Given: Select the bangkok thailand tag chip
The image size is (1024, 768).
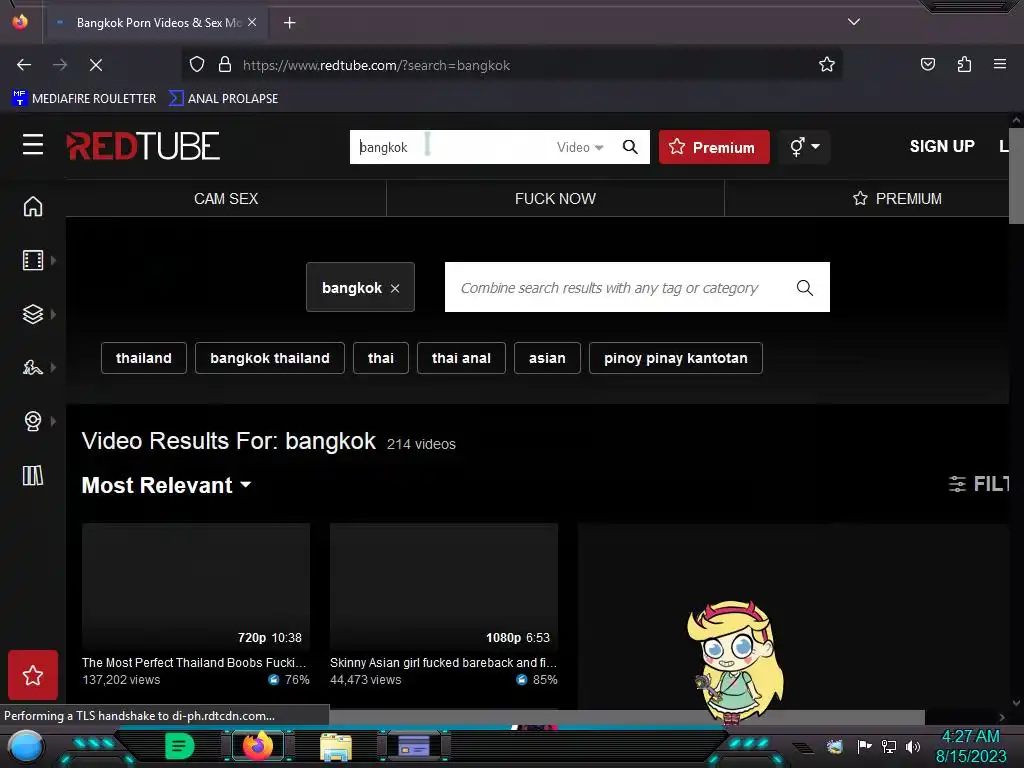Looking at the screenshot, I should (x=270, y=358).
